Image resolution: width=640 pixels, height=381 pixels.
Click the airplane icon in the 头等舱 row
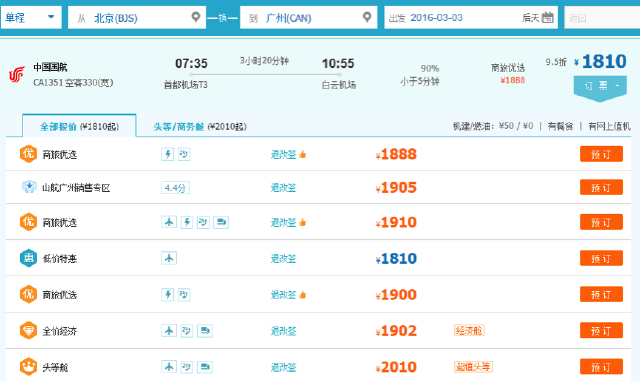[169, 367]
